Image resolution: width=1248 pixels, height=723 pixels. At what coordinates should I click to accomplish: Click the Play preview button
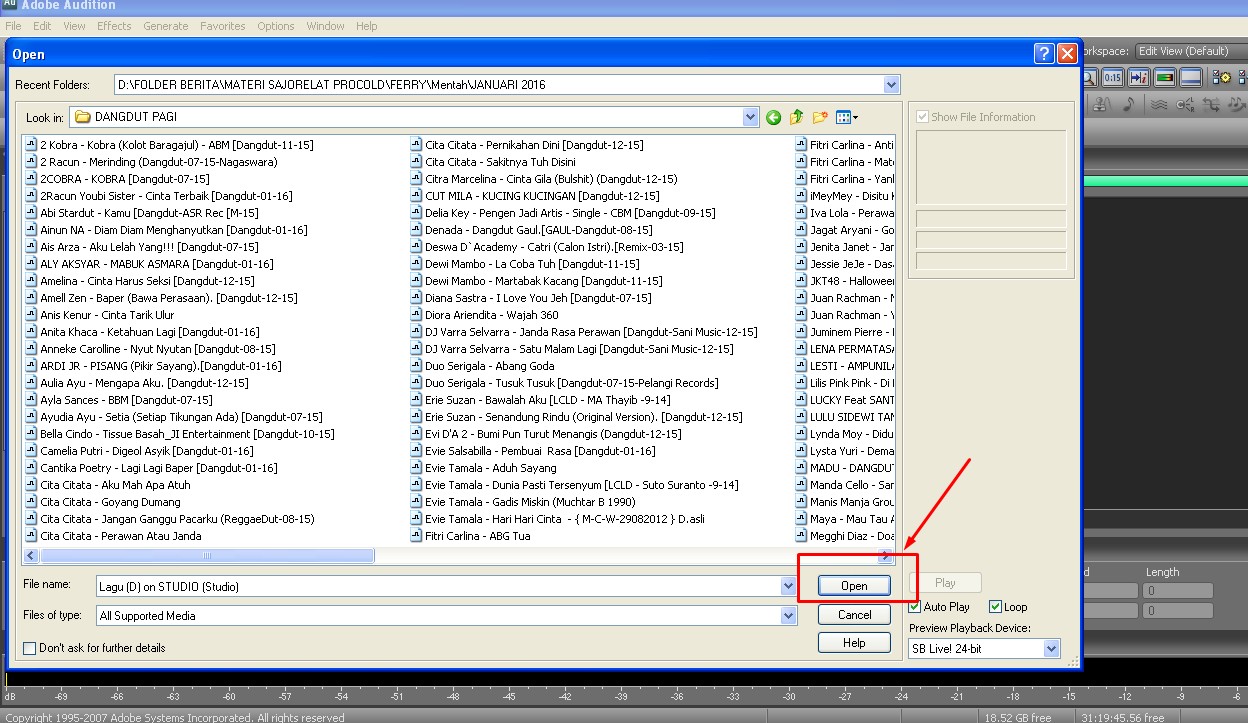(x=945, y=583)
